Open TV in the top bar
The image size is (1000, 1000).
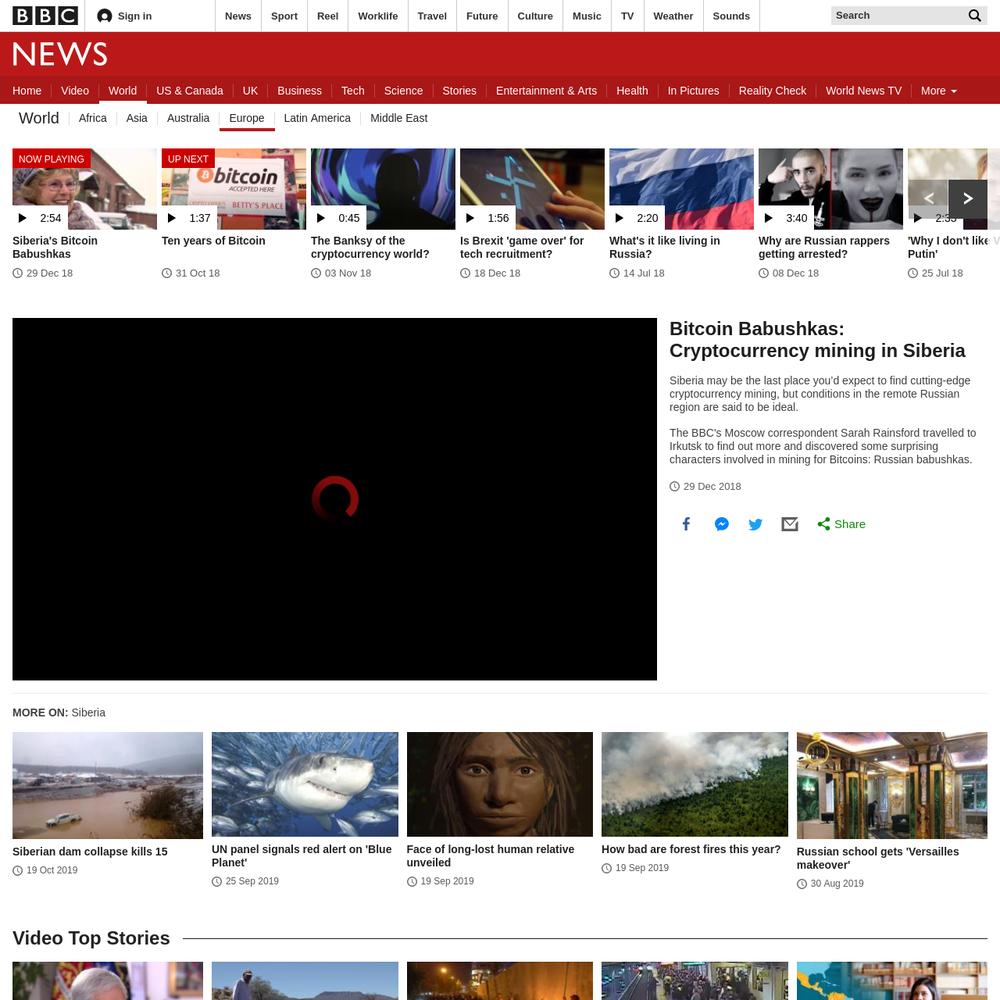click(628, 16)
